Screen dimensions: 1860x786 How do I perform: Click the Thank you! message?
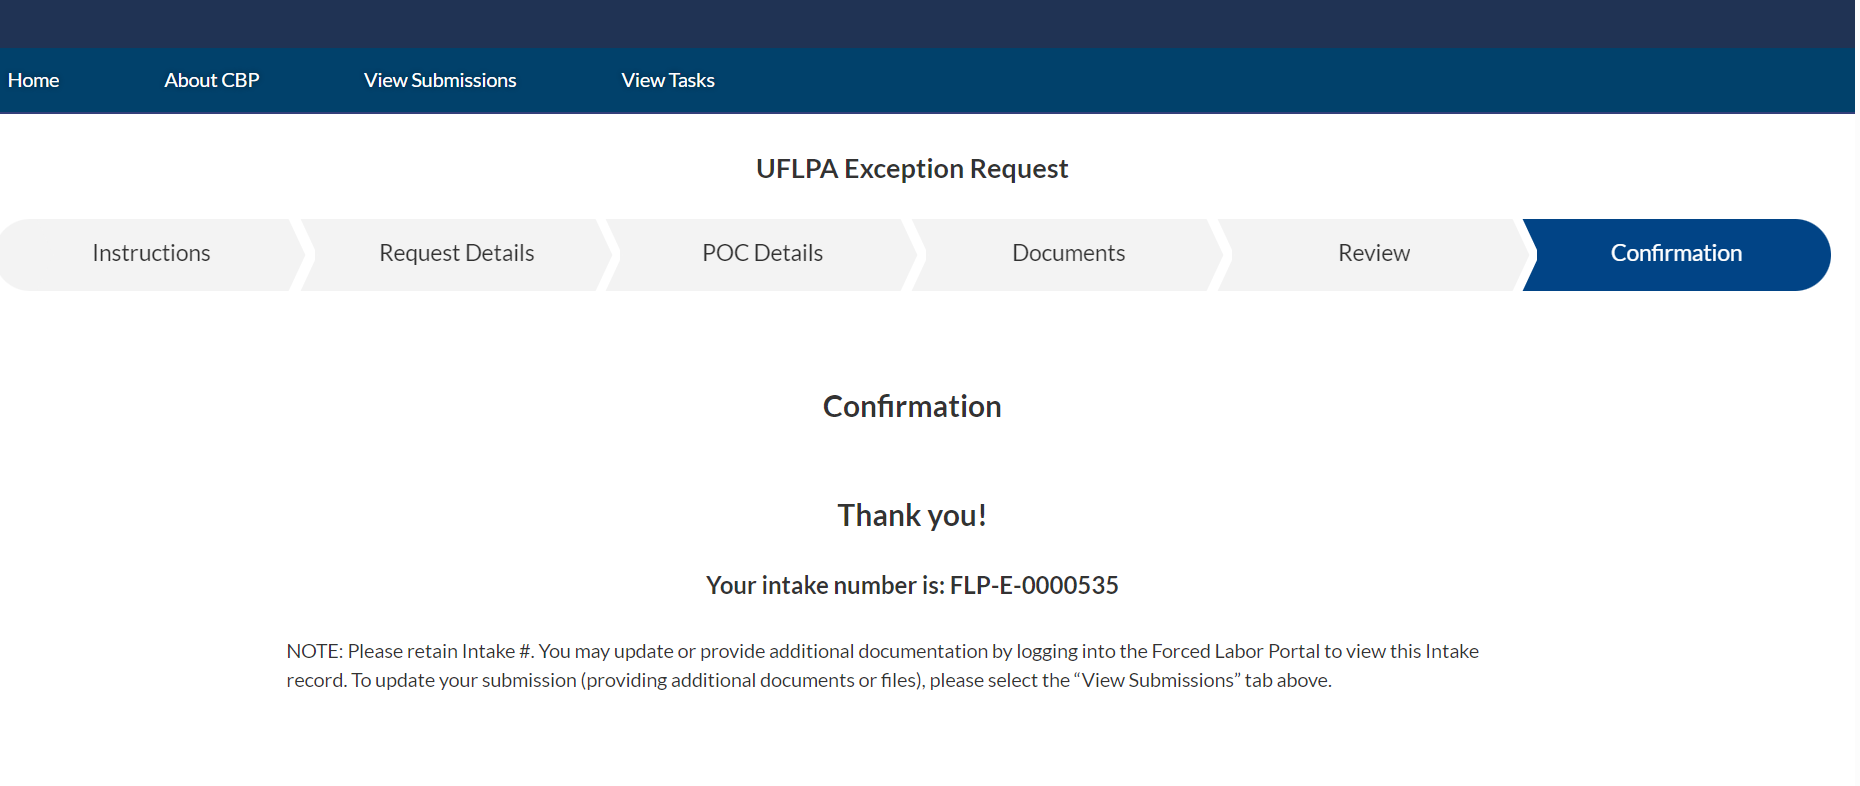(x=912, y=516)
